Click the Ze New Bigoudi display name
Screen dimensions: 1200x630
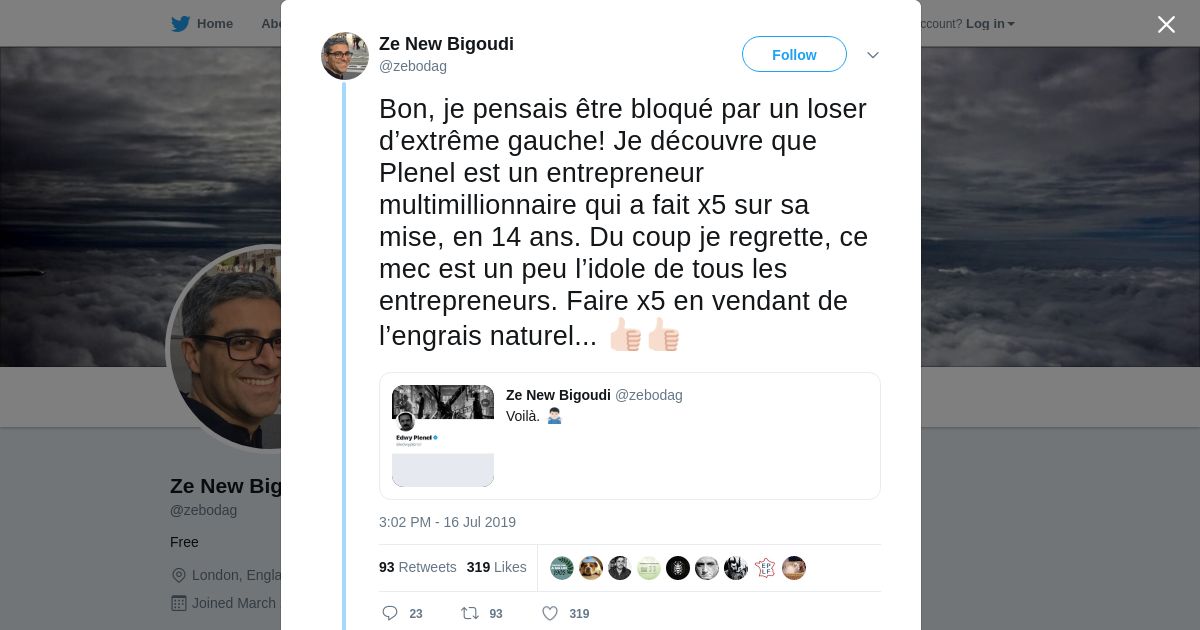point(446,44)
